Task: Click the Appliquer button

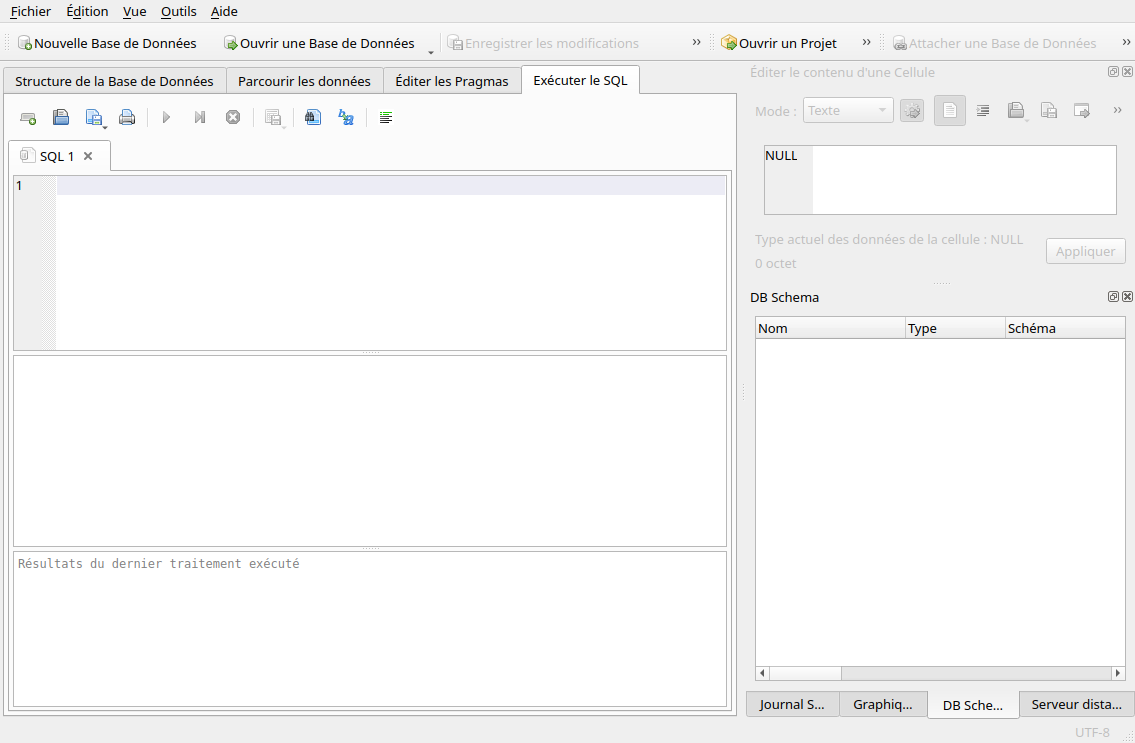Action: point(1085,251)
